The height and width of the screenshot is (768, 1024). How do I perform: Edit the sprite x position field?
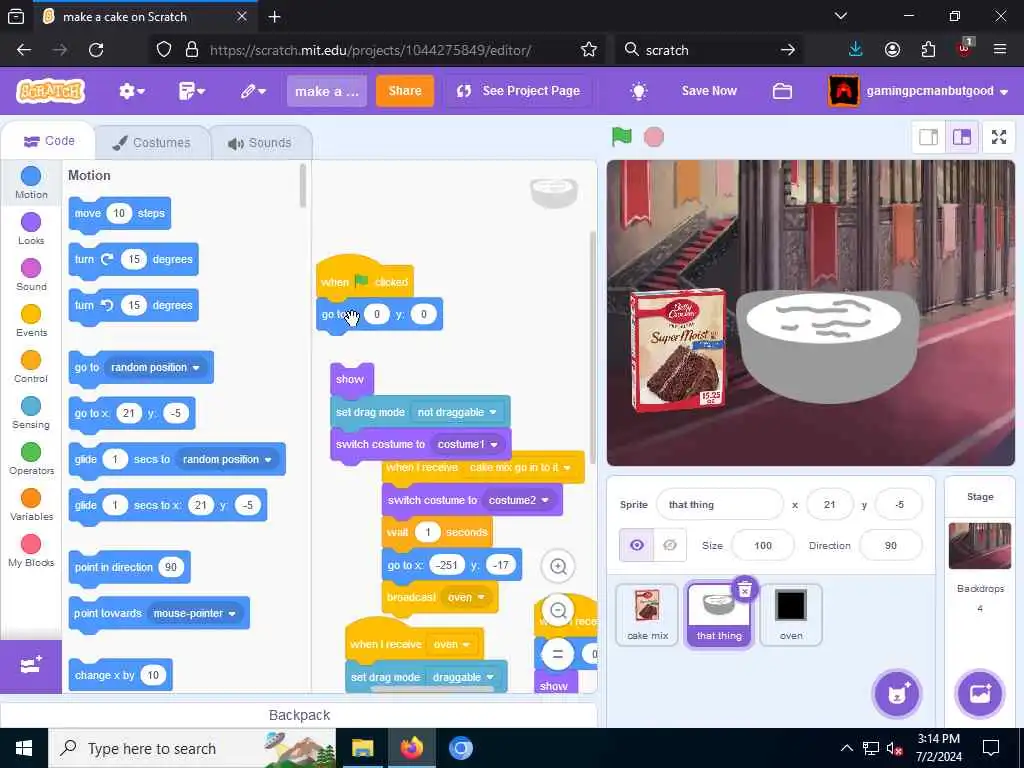coord(829,505)
